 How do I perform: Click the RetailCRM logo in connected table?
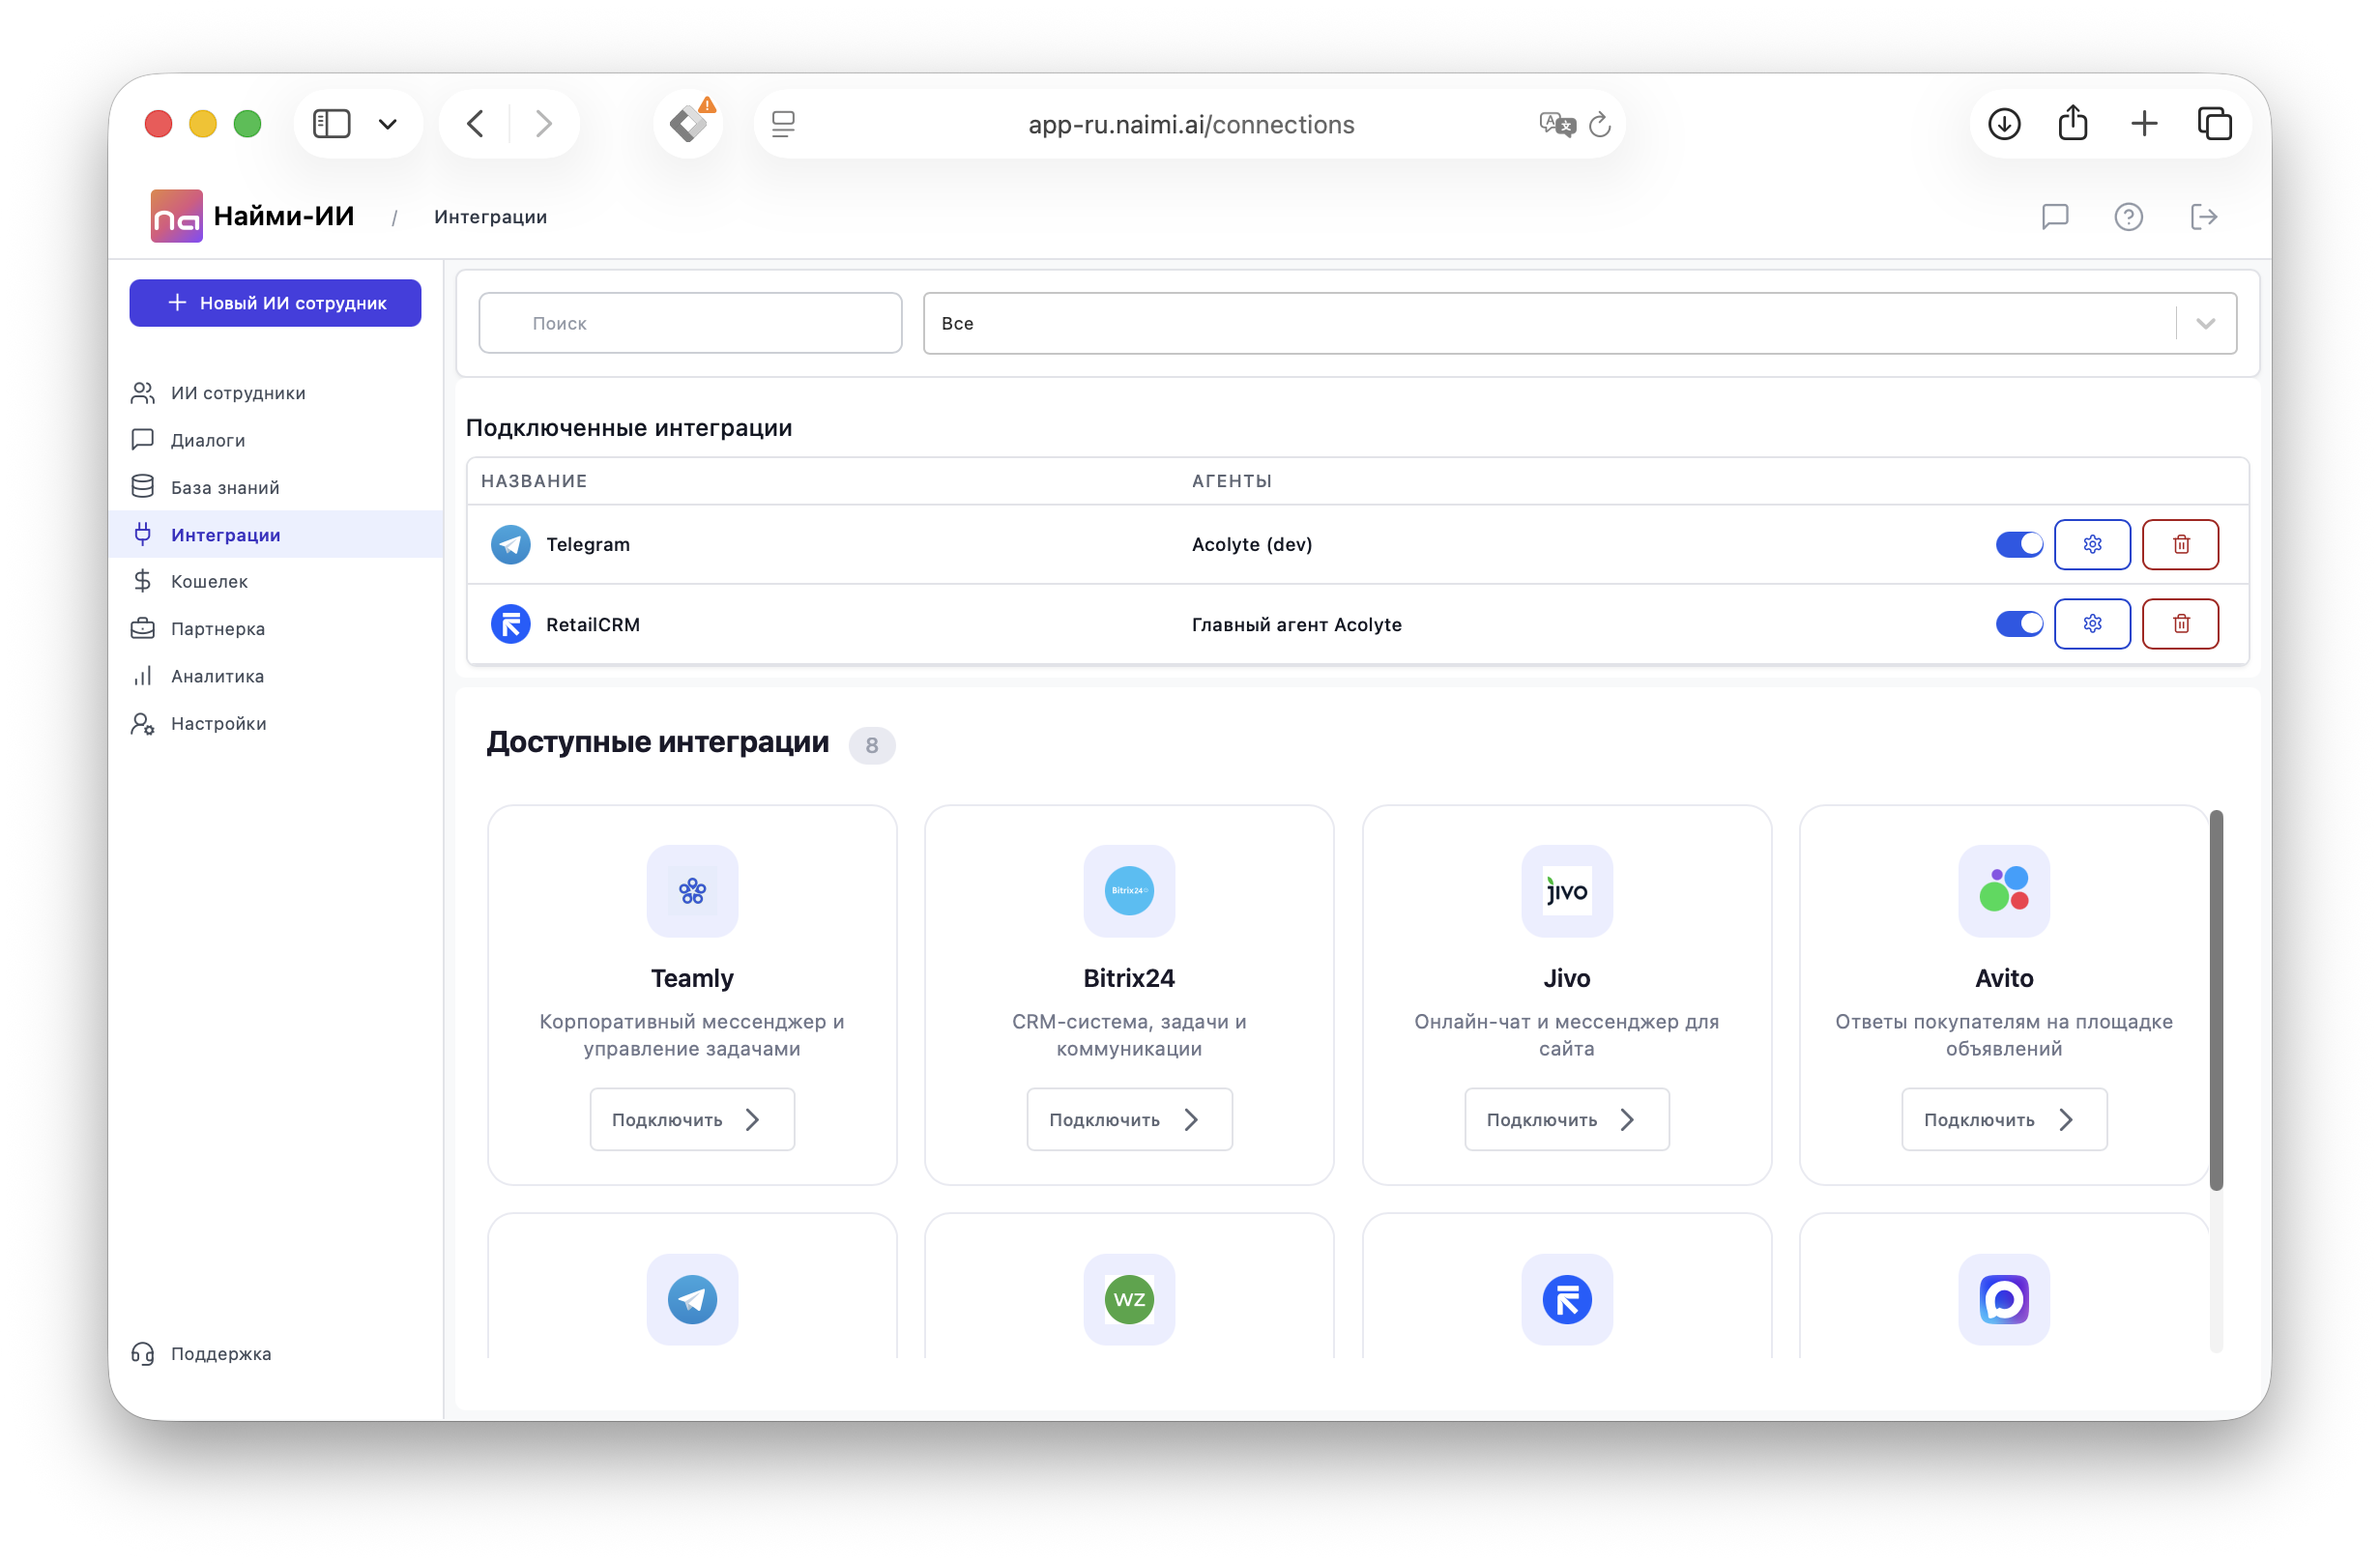pos(510,625)
